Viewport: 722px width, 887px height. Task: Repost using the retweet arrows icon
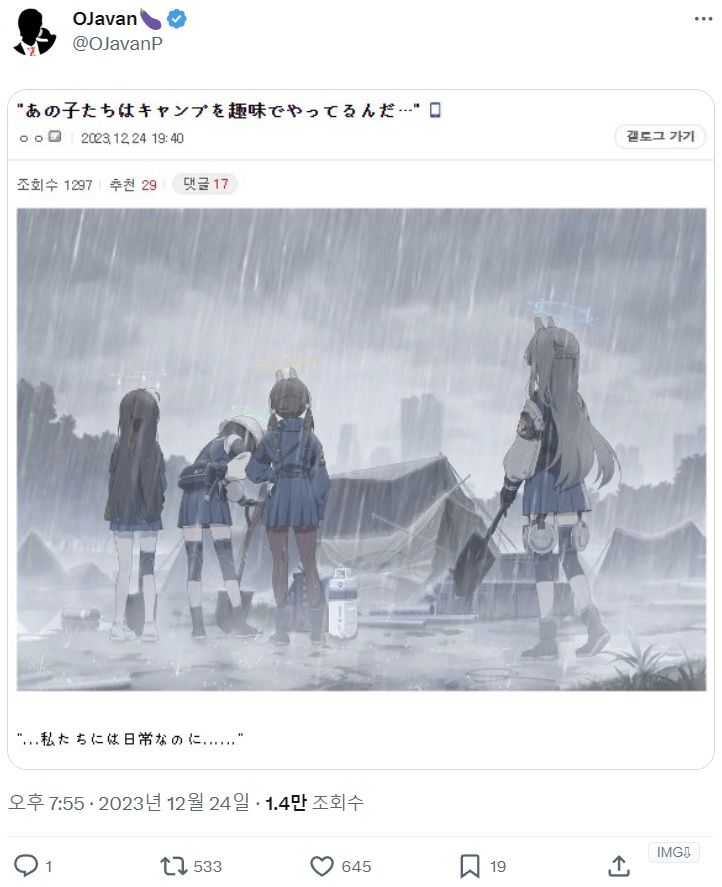coord(173,866)
